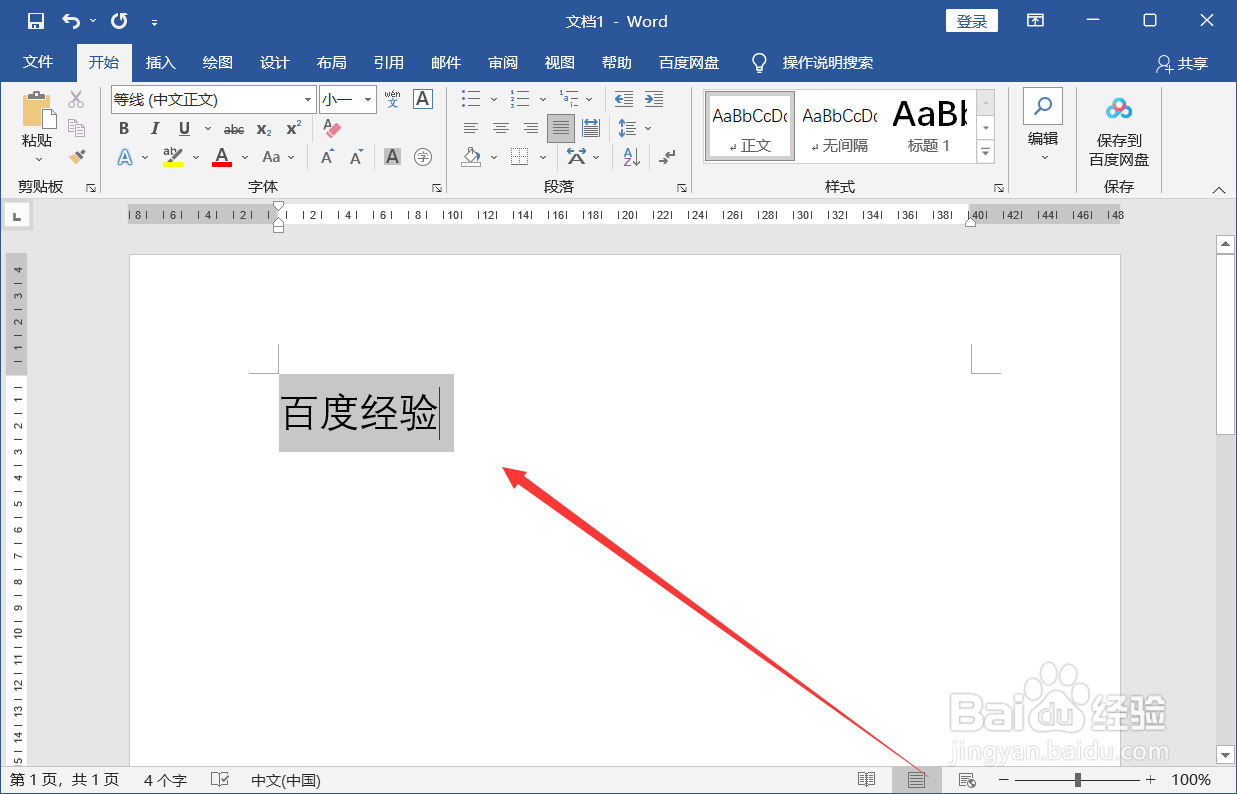Switch to Web Layout view in status bar
Viewport: 1237px width, 794px height.
point(967,780)
